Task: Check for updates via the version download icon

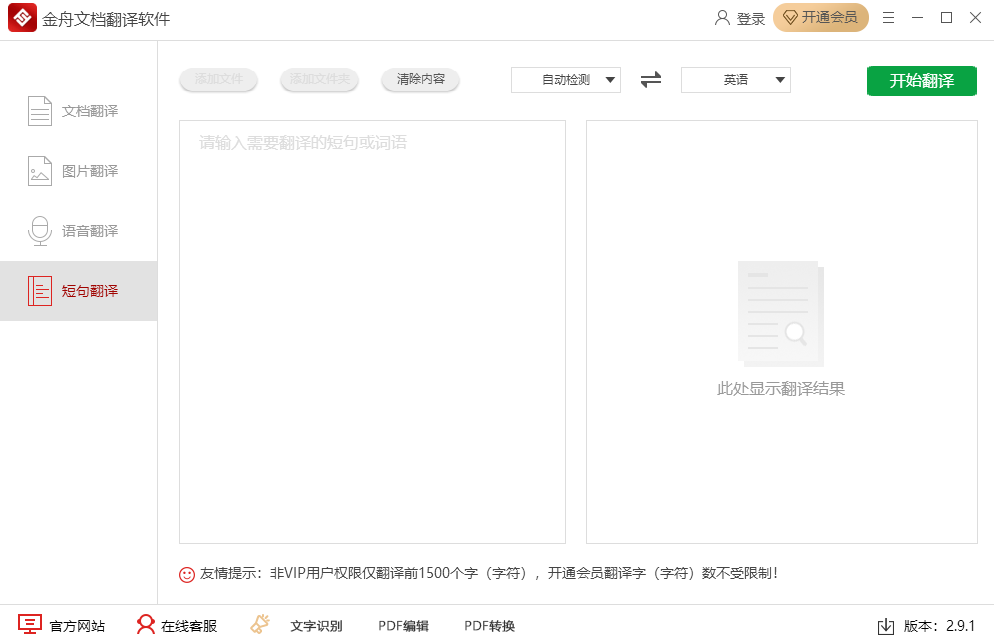Action: click(x=884, y=627)
